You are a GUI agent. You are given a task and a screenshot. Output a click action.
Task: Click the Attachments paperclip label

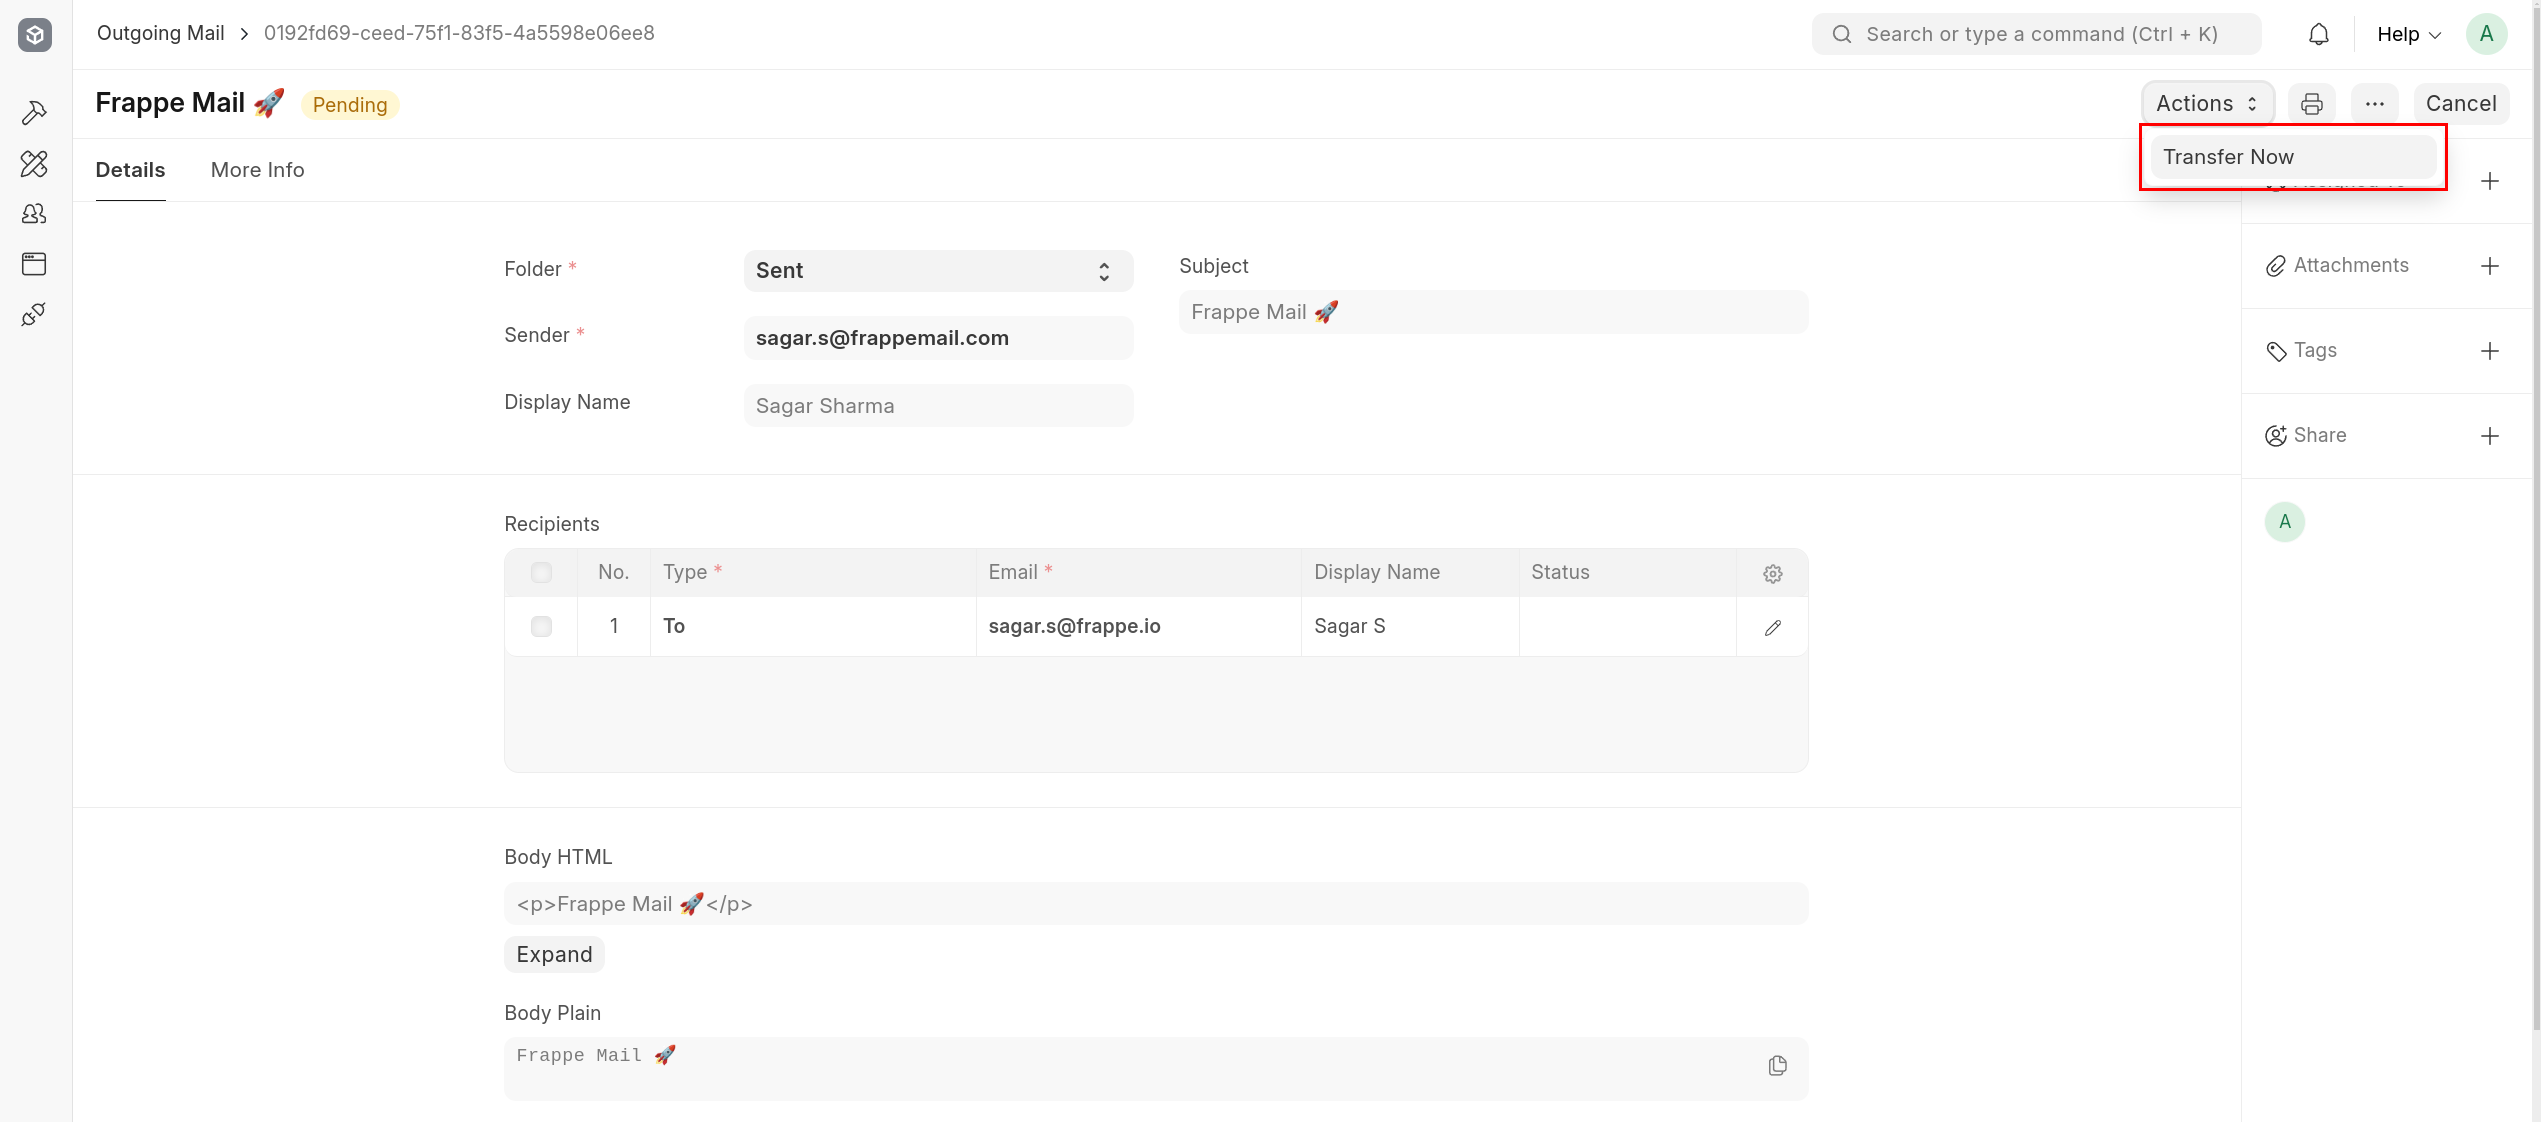click(x=2337, y=266)
